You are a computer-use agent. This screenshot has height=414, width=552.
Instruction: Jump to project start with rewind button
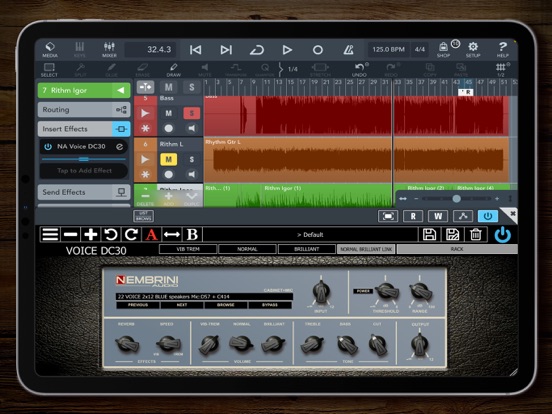point(196,50)
